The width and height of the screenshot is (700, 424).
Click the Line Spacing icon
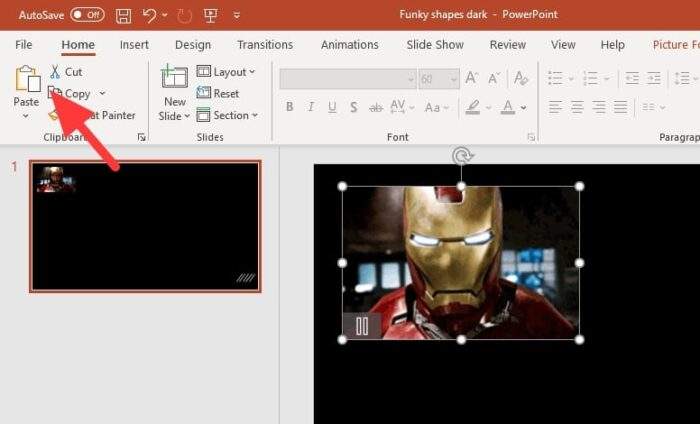[682, 79]
